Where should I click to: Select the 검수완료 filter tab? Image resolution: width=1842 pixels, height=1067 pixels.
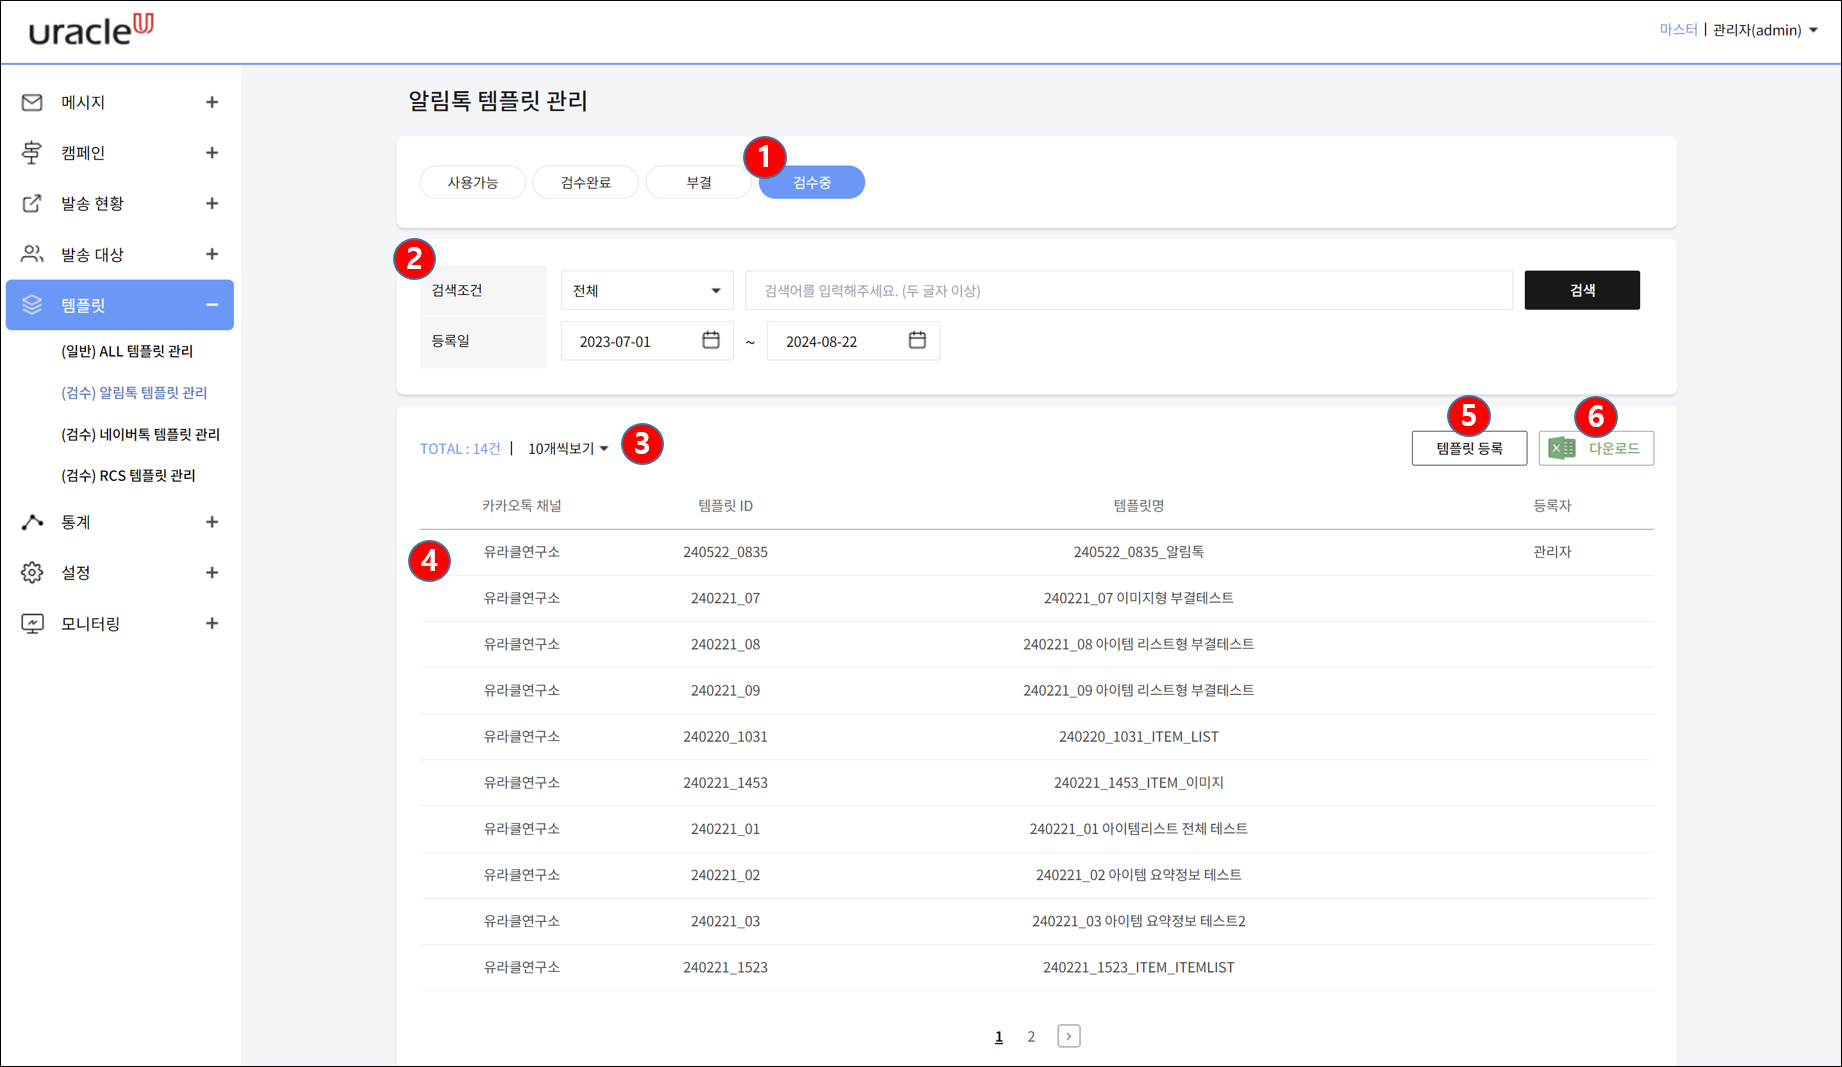click(586, 182)
